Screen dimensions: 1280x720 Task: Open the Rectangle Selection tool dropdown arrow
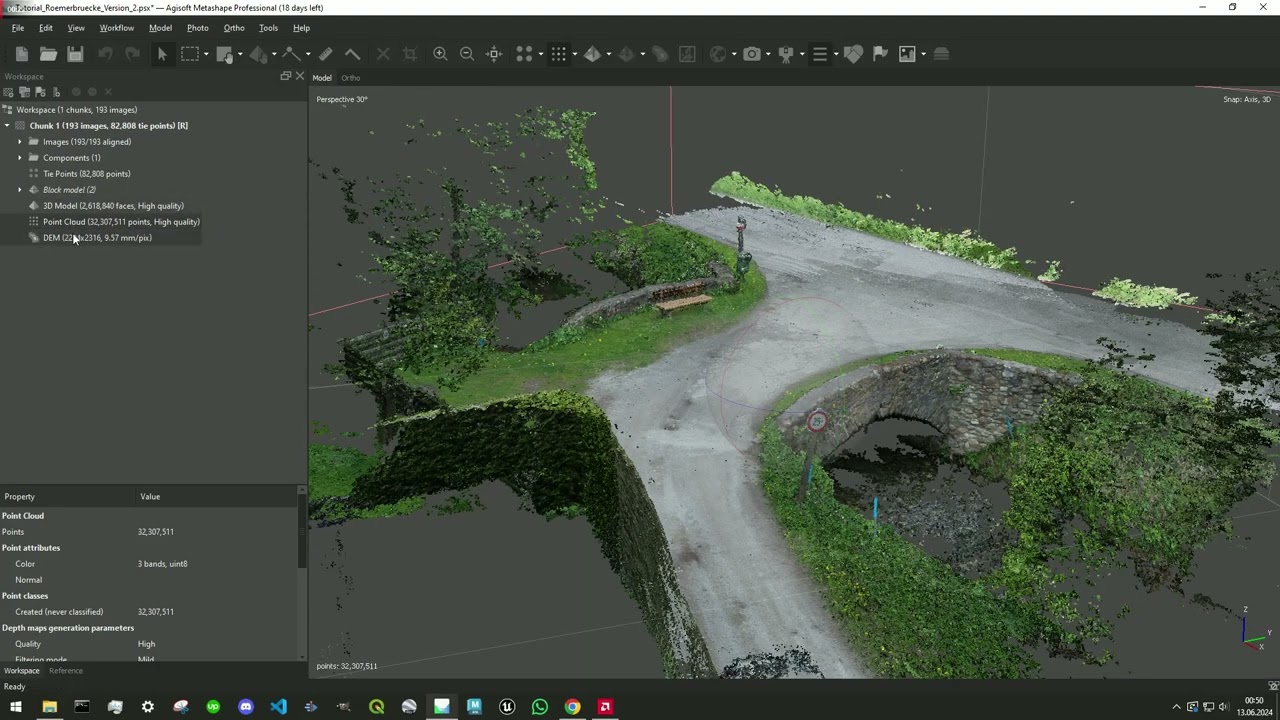(x=205, y=54)
